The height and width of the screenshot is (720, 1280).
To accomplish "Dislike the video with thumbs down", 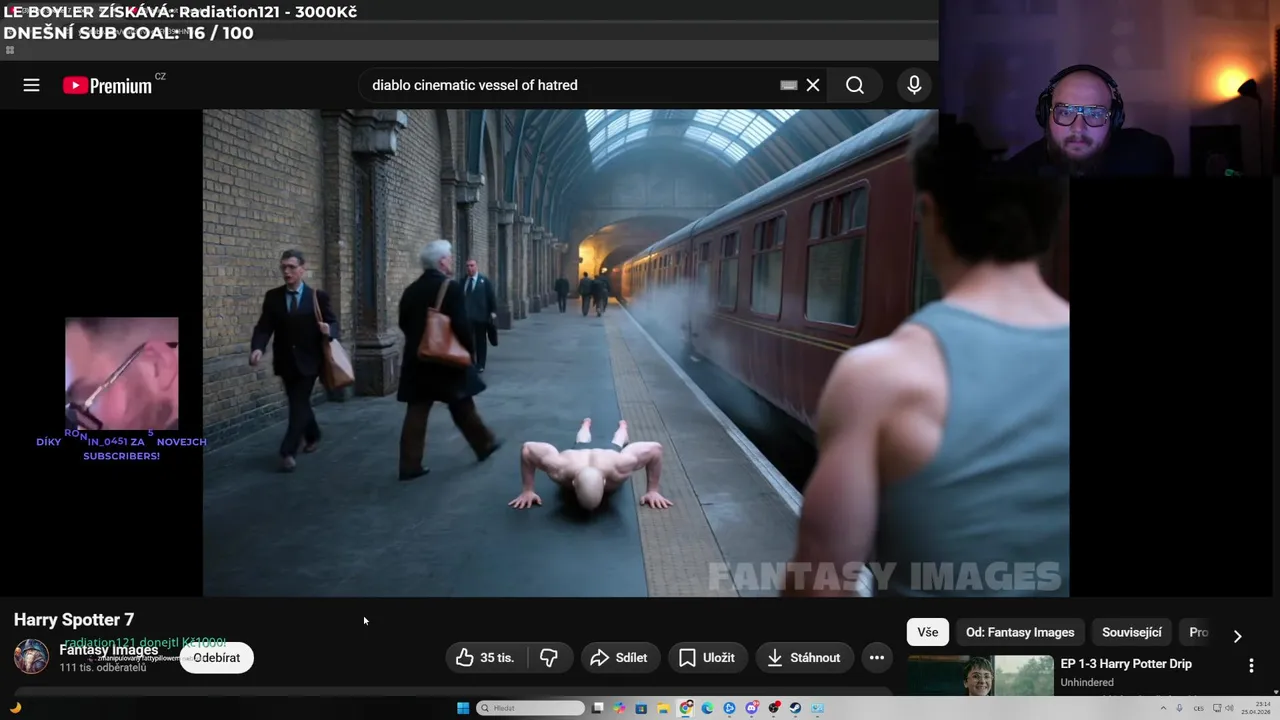I will tap(550, 657).
